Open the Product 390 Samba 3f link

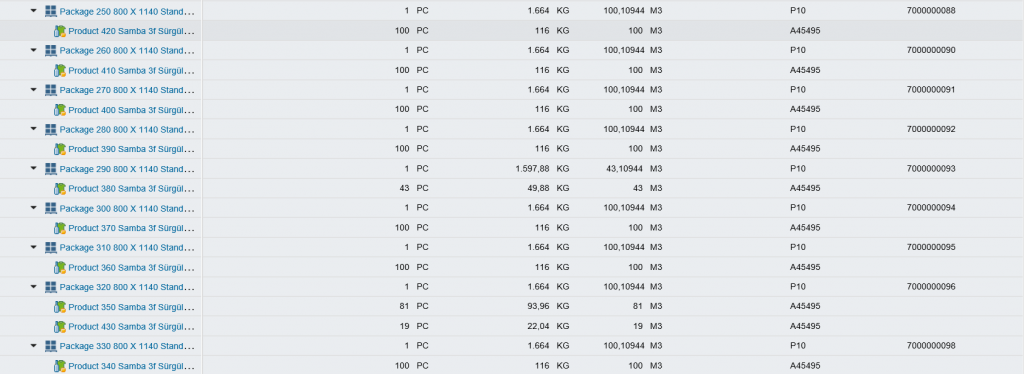click(x=131, y=149)
